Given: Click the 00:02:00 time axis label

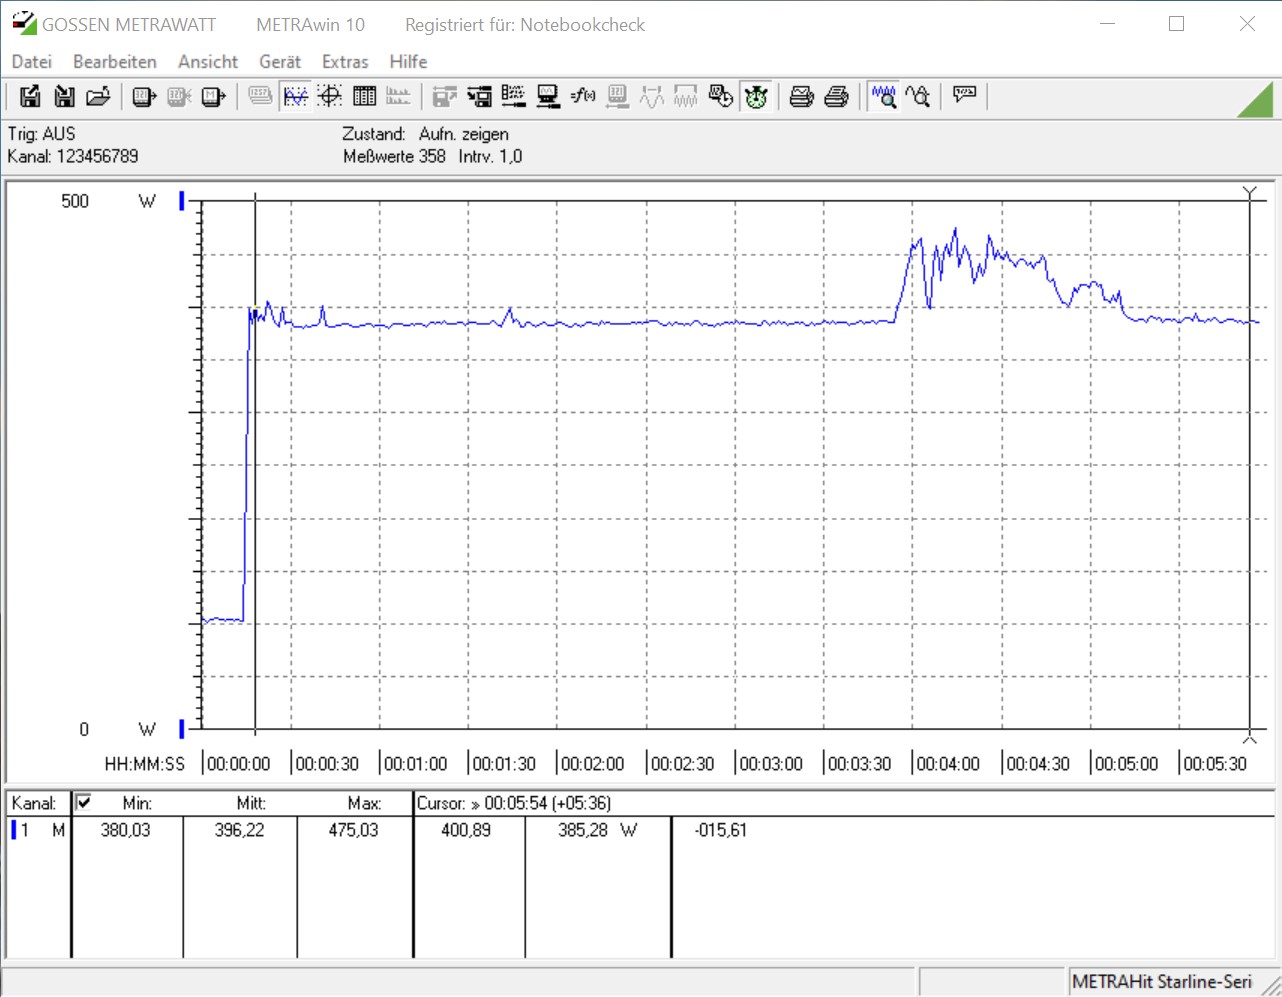Looking at the screenshot, I should pos(593,764).
